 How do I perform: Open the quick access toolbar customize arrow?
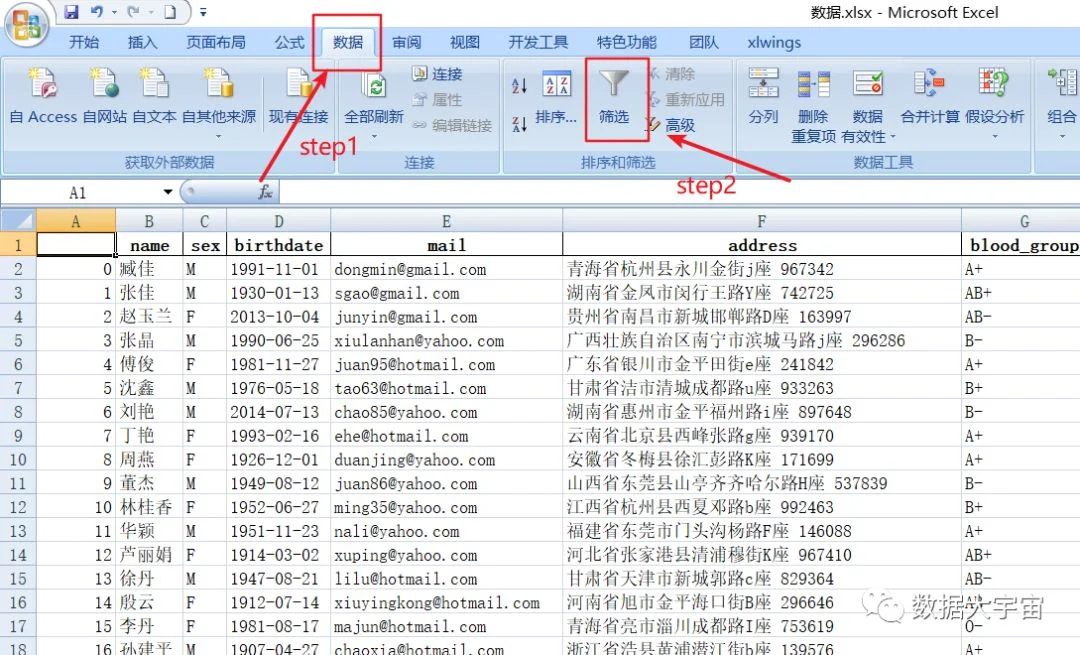tap(203, 12)
